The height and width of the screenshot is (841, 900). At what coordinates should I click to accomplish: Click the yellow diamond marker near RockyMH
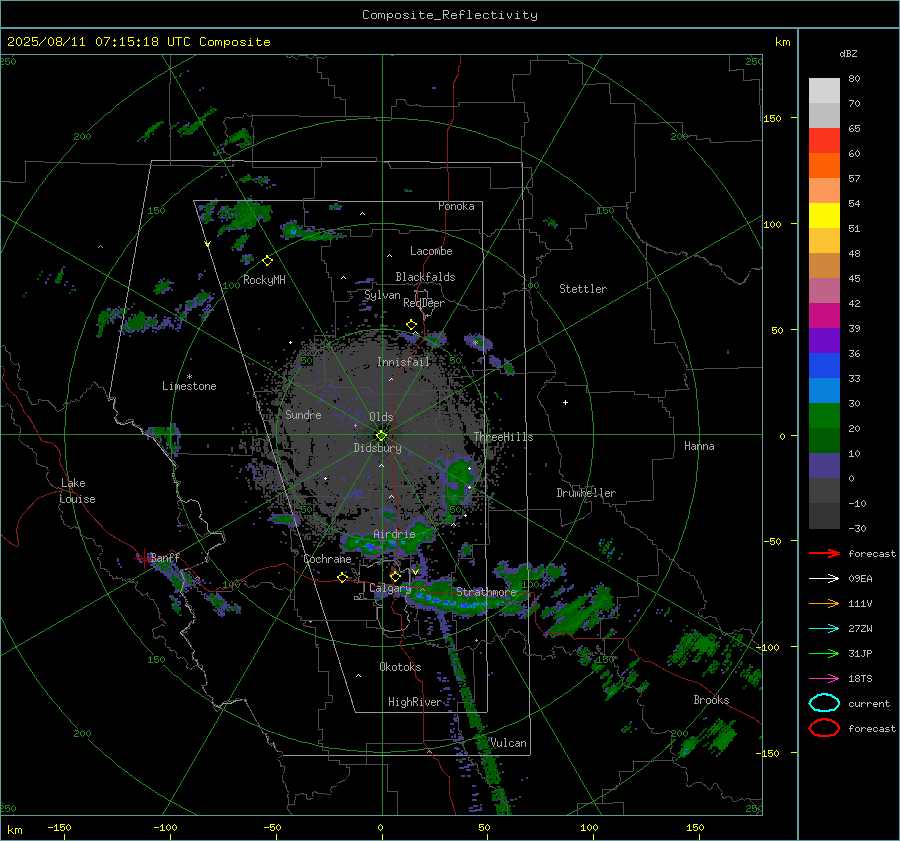tap(267, 261)
